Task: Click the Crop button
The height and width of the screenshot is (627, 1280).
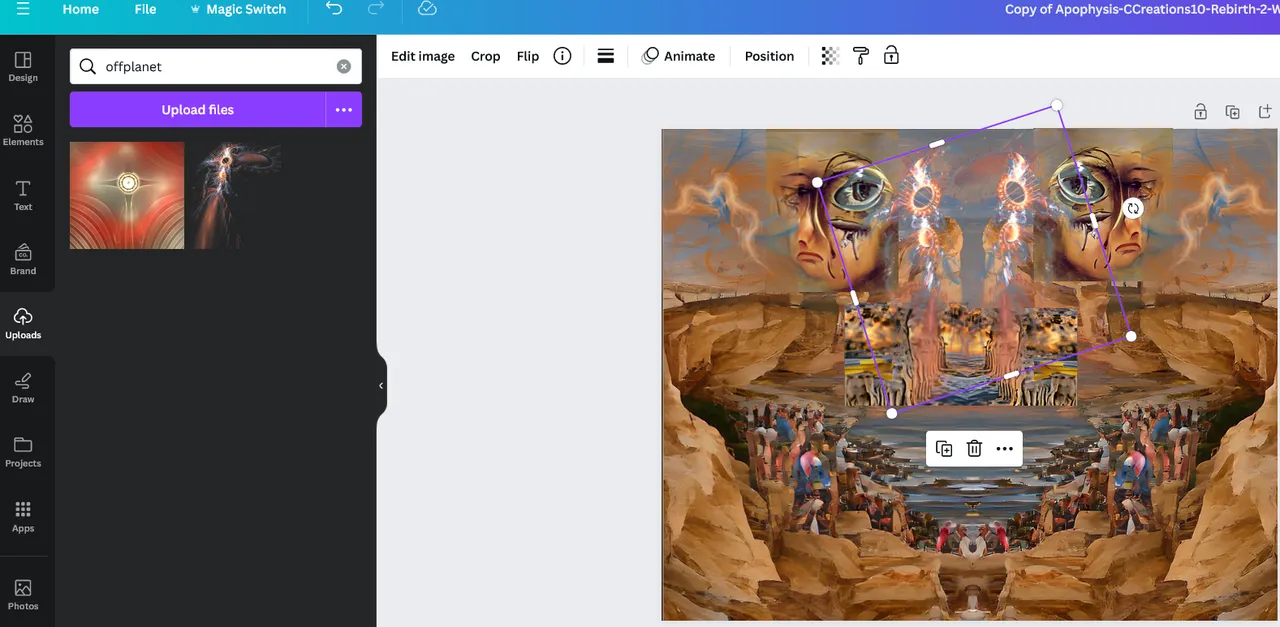Action: tap(485, 56)
